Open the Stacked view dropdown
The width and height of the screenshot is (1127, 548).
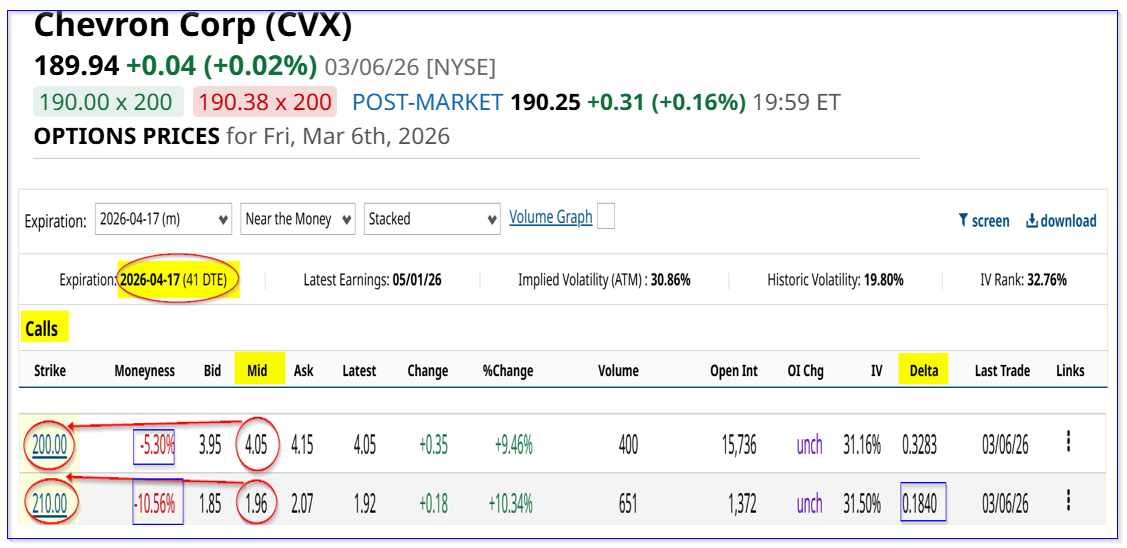pyautogui.click(x=432, y=219)
